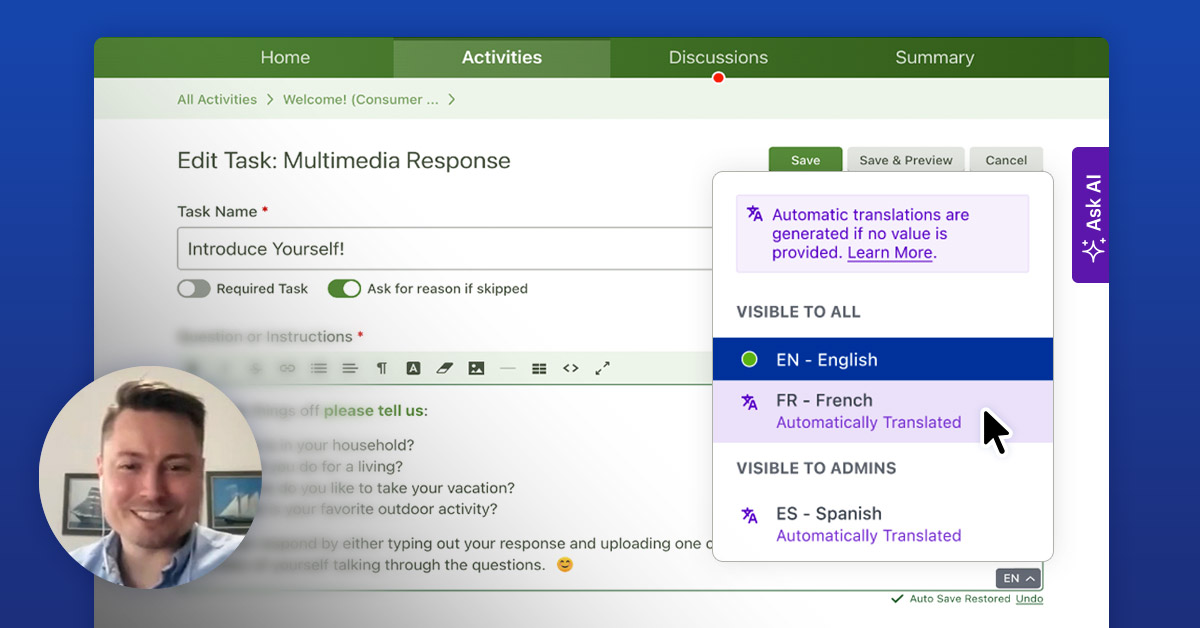Toggle the paragraph marks icon
This screenshot has width=1200, height=628.
(x=381, y=368)
